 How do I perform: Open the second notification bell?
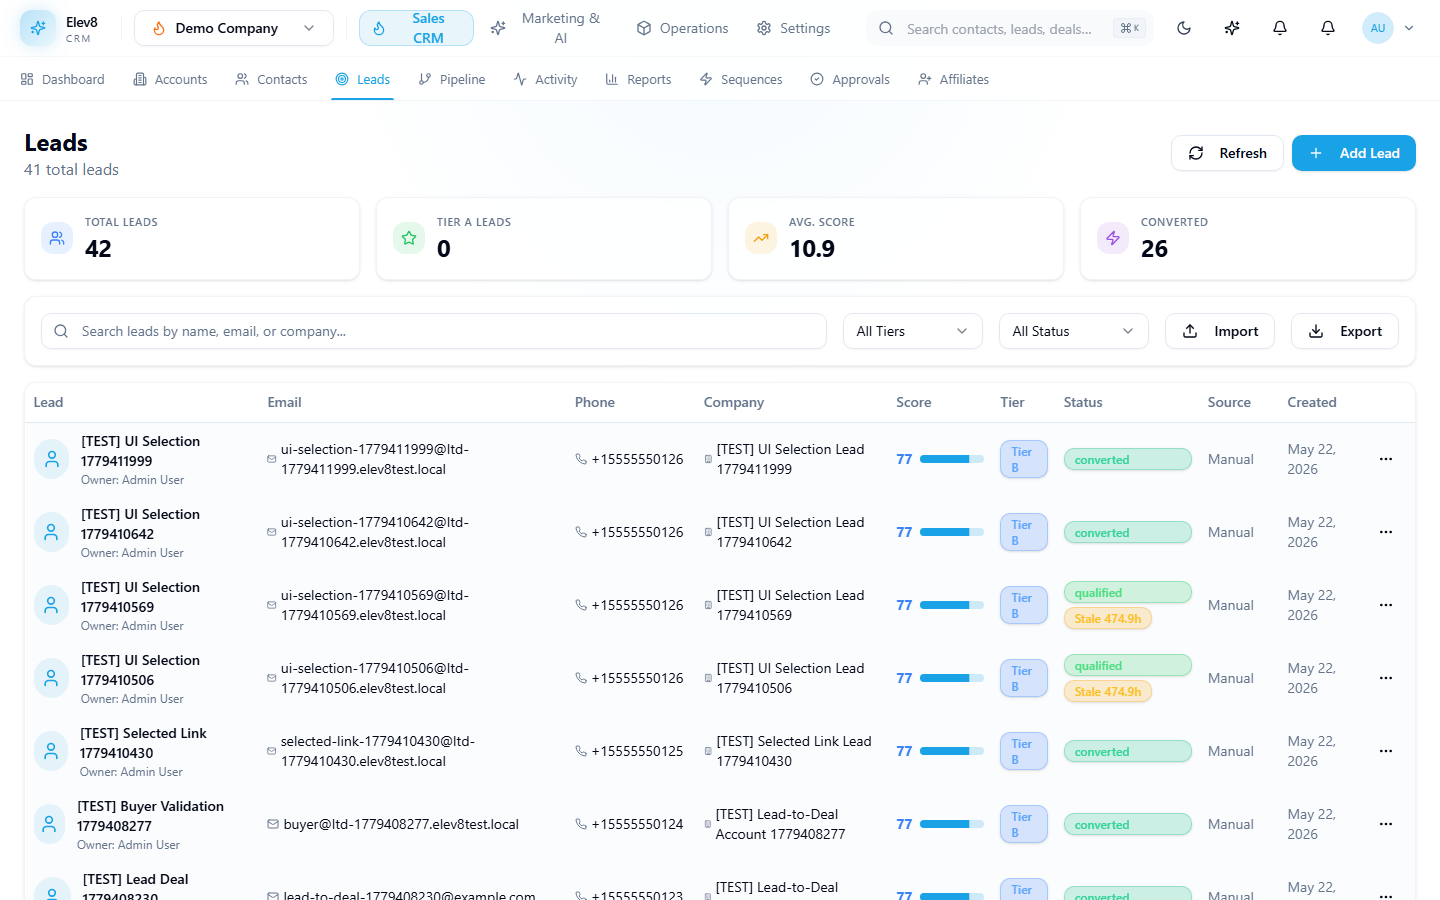tap(1328, 28)
